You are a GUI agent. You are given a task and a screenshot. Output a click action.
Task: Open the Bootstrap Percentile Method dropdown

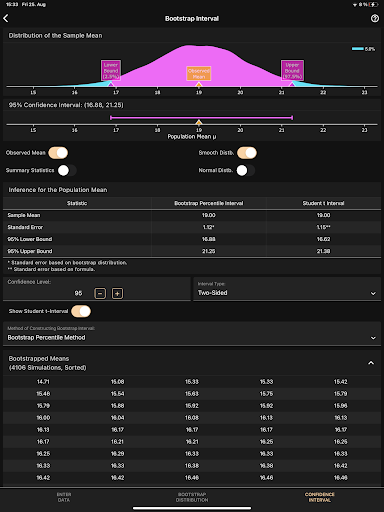(192, 334)
